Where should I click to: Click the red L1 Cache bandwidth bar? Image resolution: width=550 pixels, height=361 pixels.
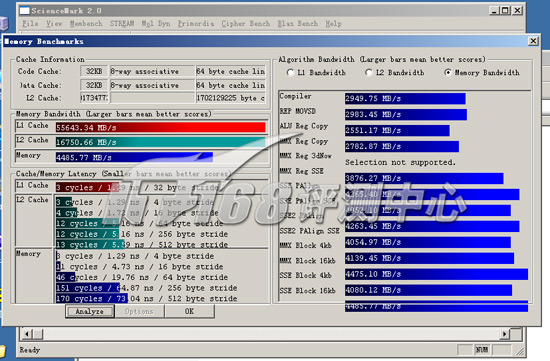(x=161, y=127)
